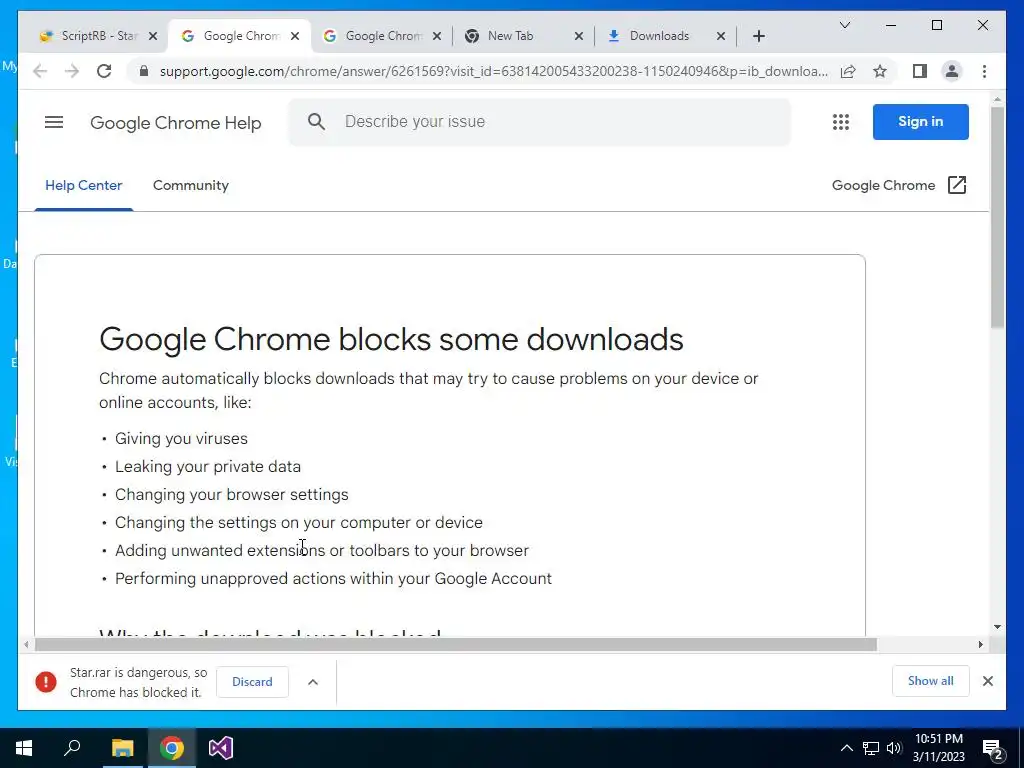Switch to the ScriptRB tab
Screen dimensions: 1024x768
pyautogui.click(x=99, y=36)
